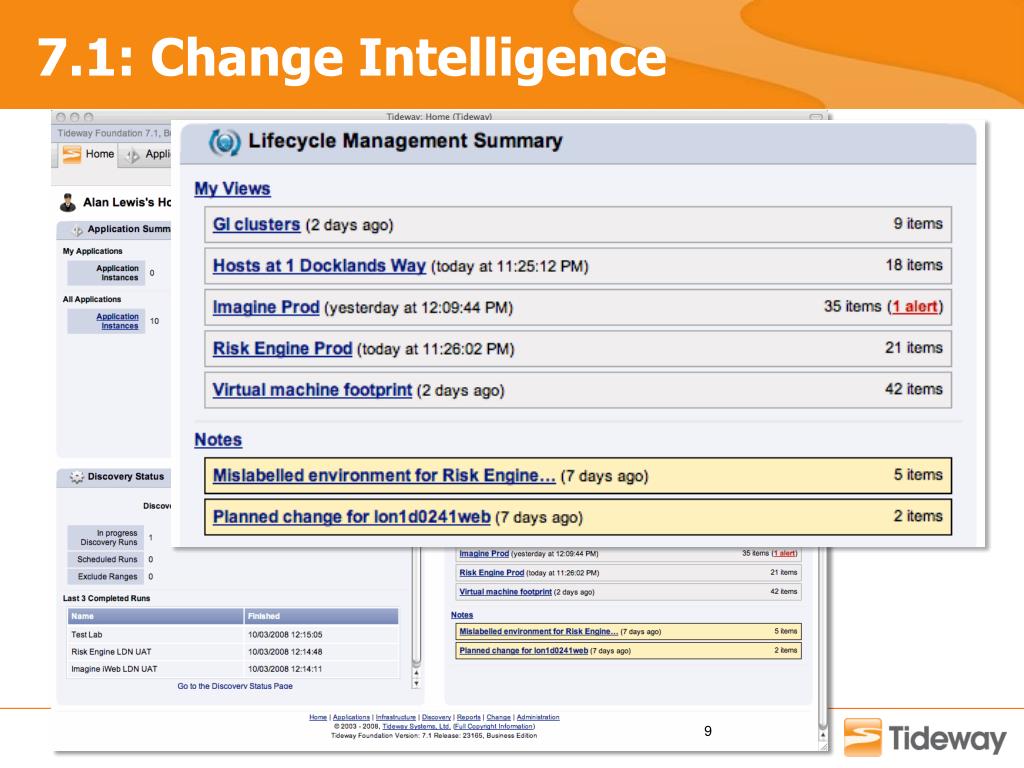Open Full Copyright Information link
This screenshot has height=768, width=1024.
click(x=494, y=726)
